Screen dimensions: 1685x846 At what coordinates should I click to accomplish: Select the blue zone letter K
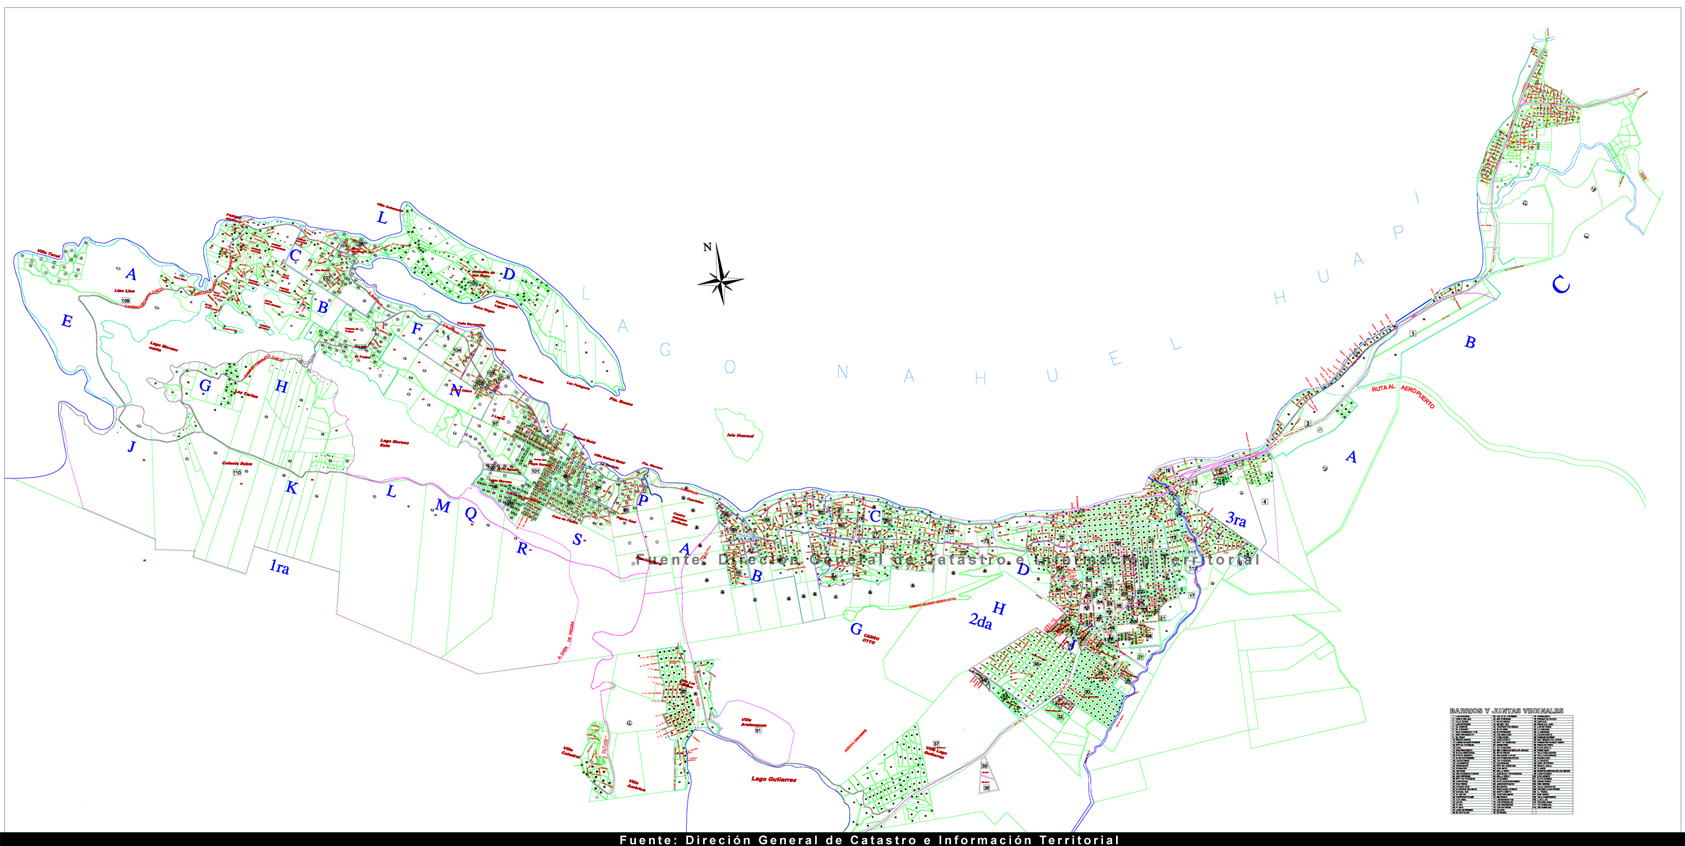point(291,488)
